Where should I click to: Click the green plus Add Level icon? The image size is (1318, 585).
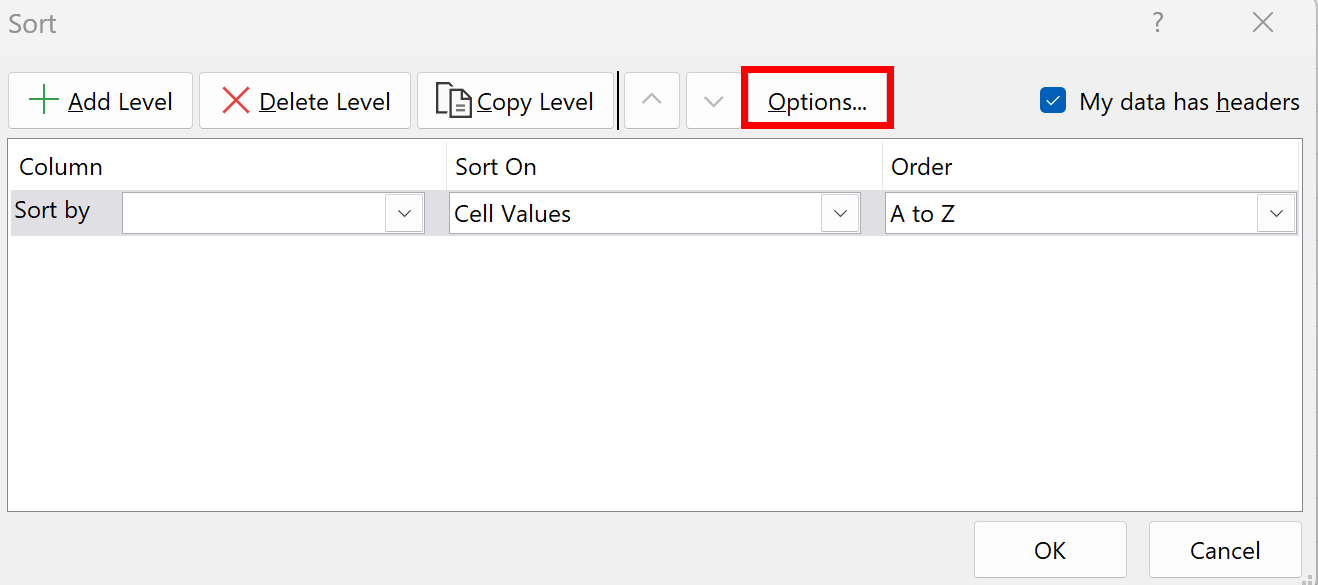[x=45, y=100]
